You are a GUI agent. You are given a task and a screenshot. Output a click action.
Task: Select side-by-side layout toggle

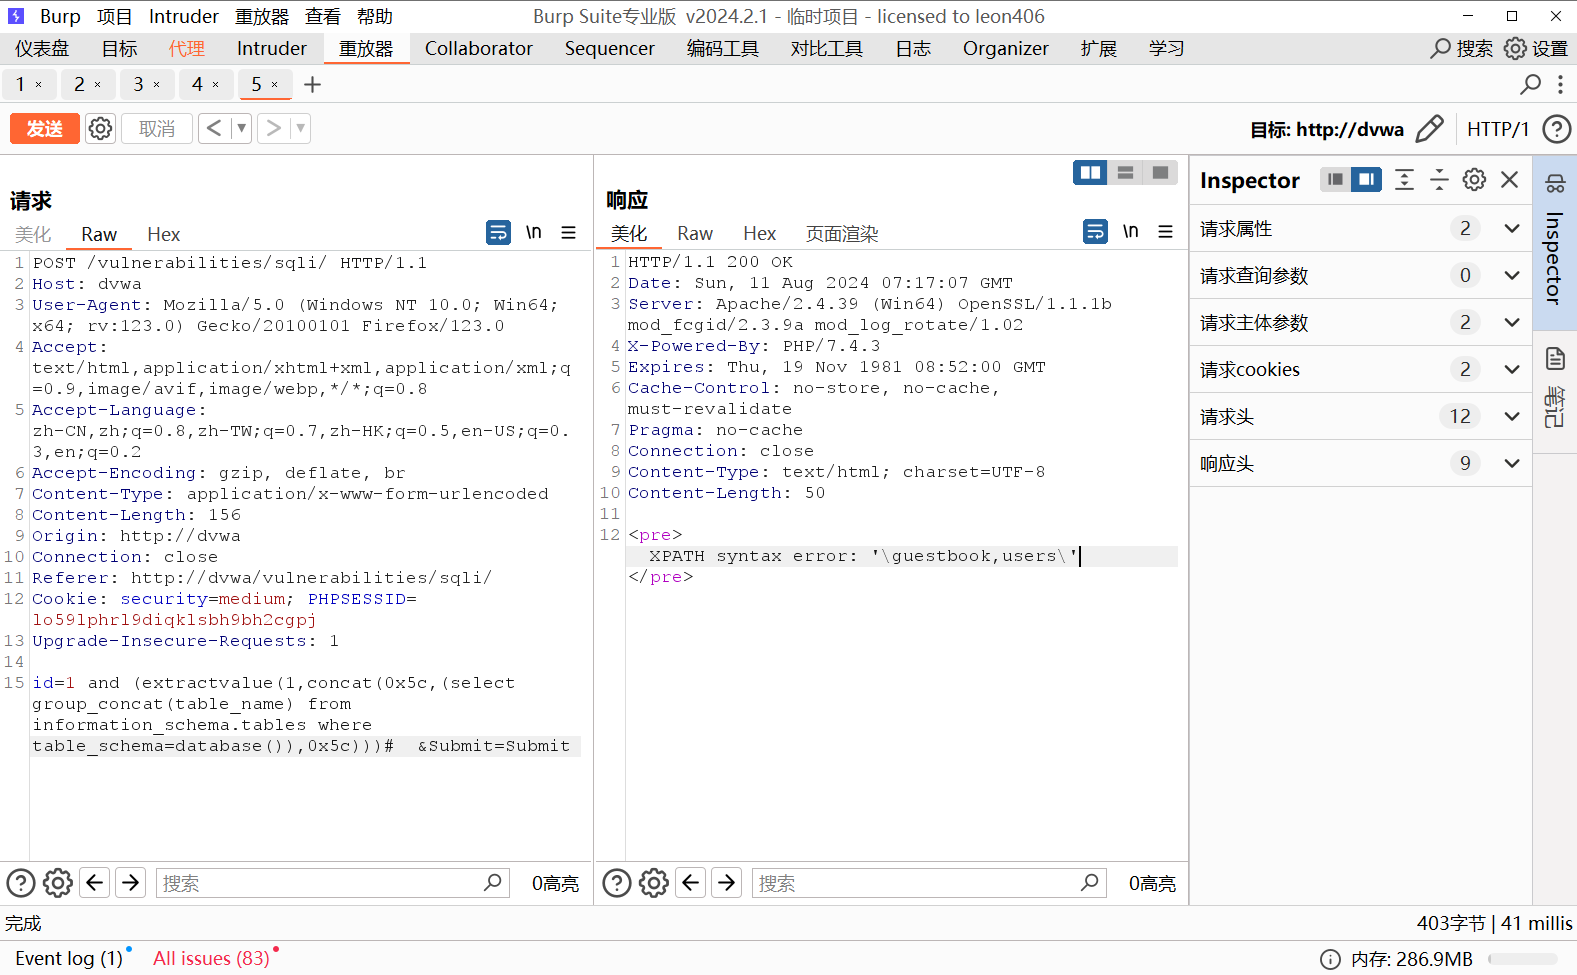point(1090,173)
